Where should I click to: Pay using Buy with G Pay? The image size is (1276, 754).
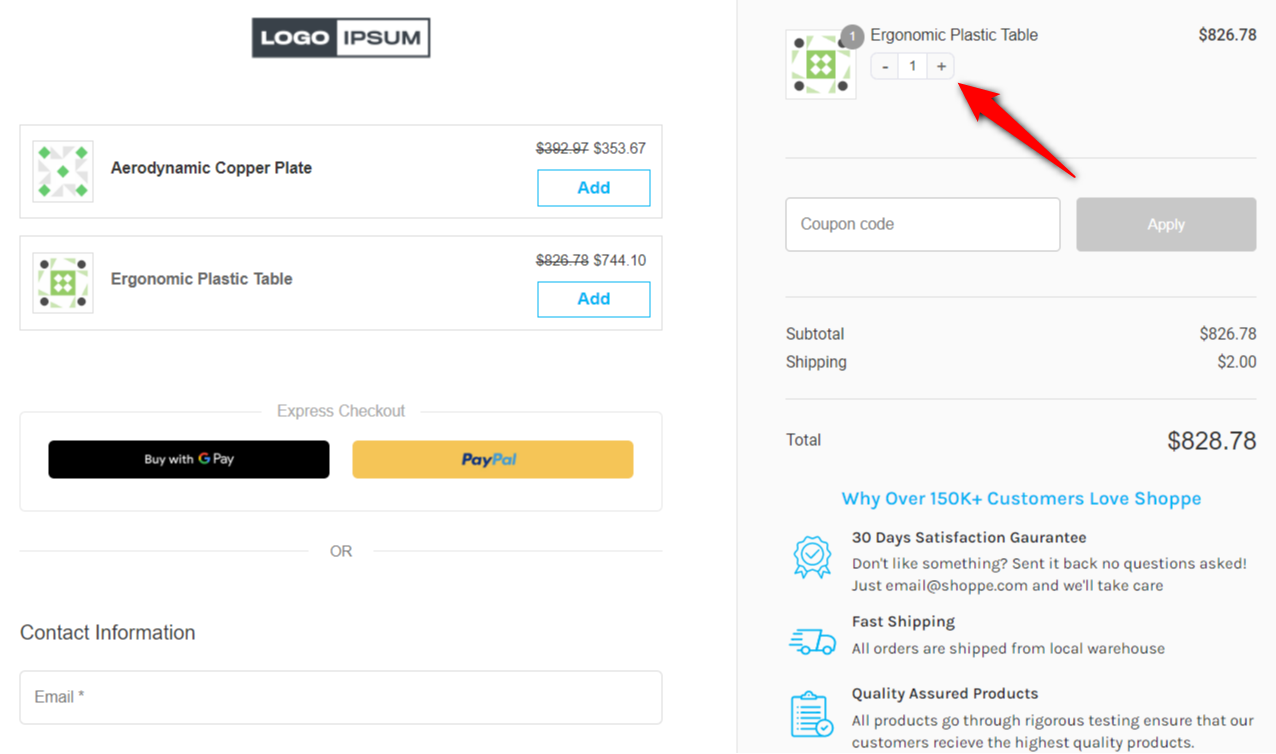pos(189,459)
